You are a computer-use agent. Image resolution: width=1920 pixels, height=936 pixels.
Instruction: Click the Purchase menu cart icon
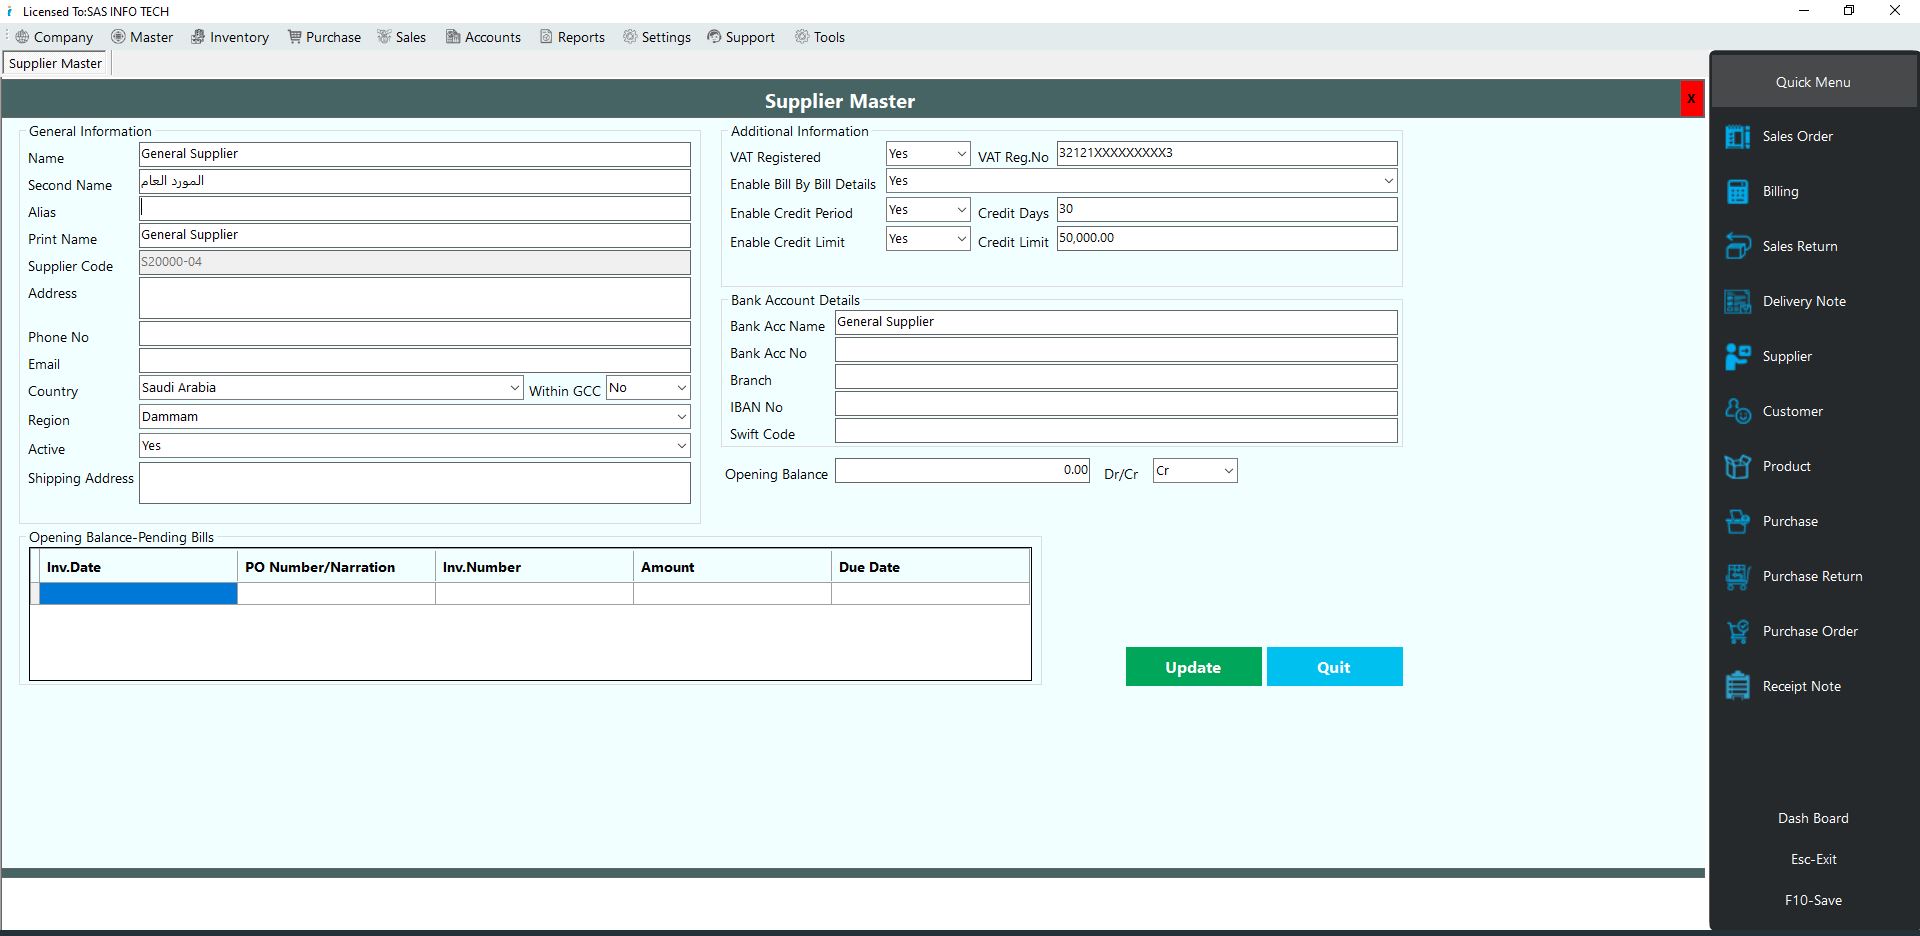tap(294, 37)
